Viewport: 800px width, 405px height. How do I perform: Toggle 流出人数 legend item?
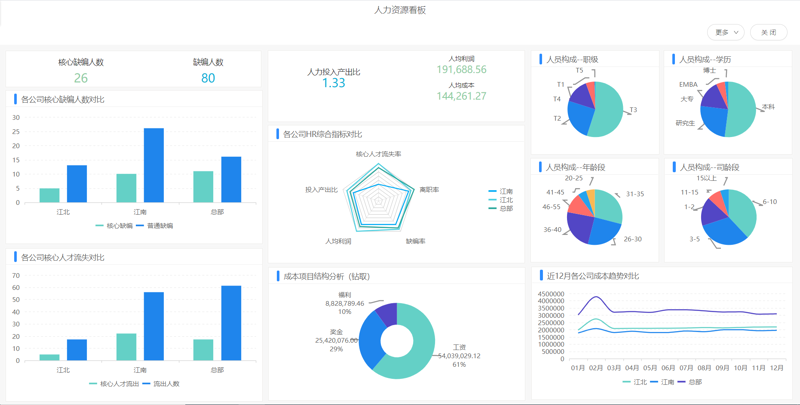click(x=161, y=384)
